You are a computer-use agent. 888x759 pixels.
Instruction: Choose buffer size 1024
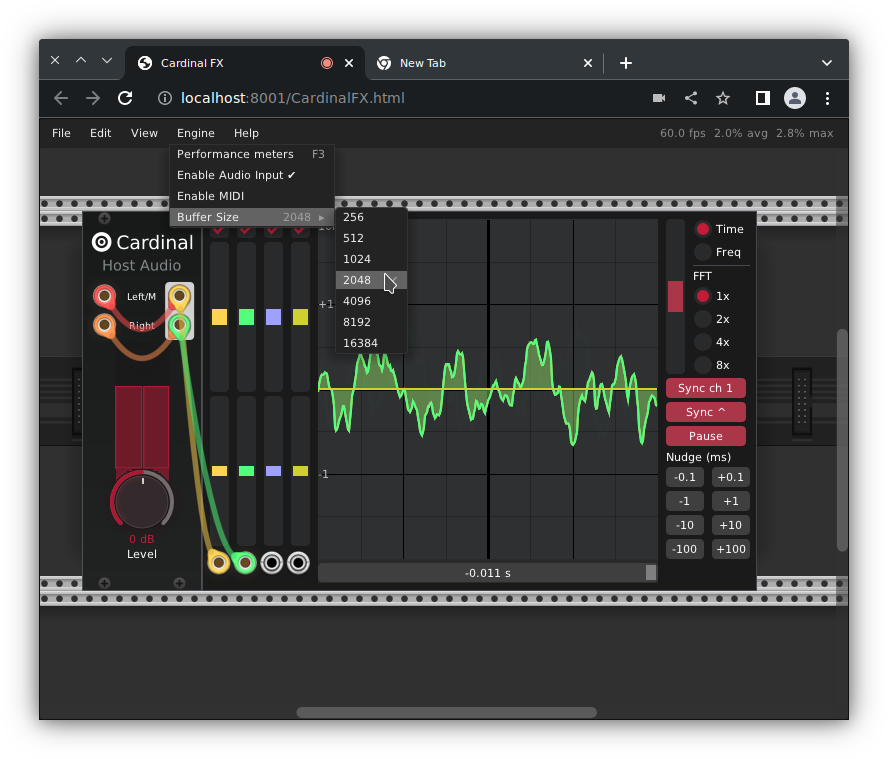click(x=372, y=259)
